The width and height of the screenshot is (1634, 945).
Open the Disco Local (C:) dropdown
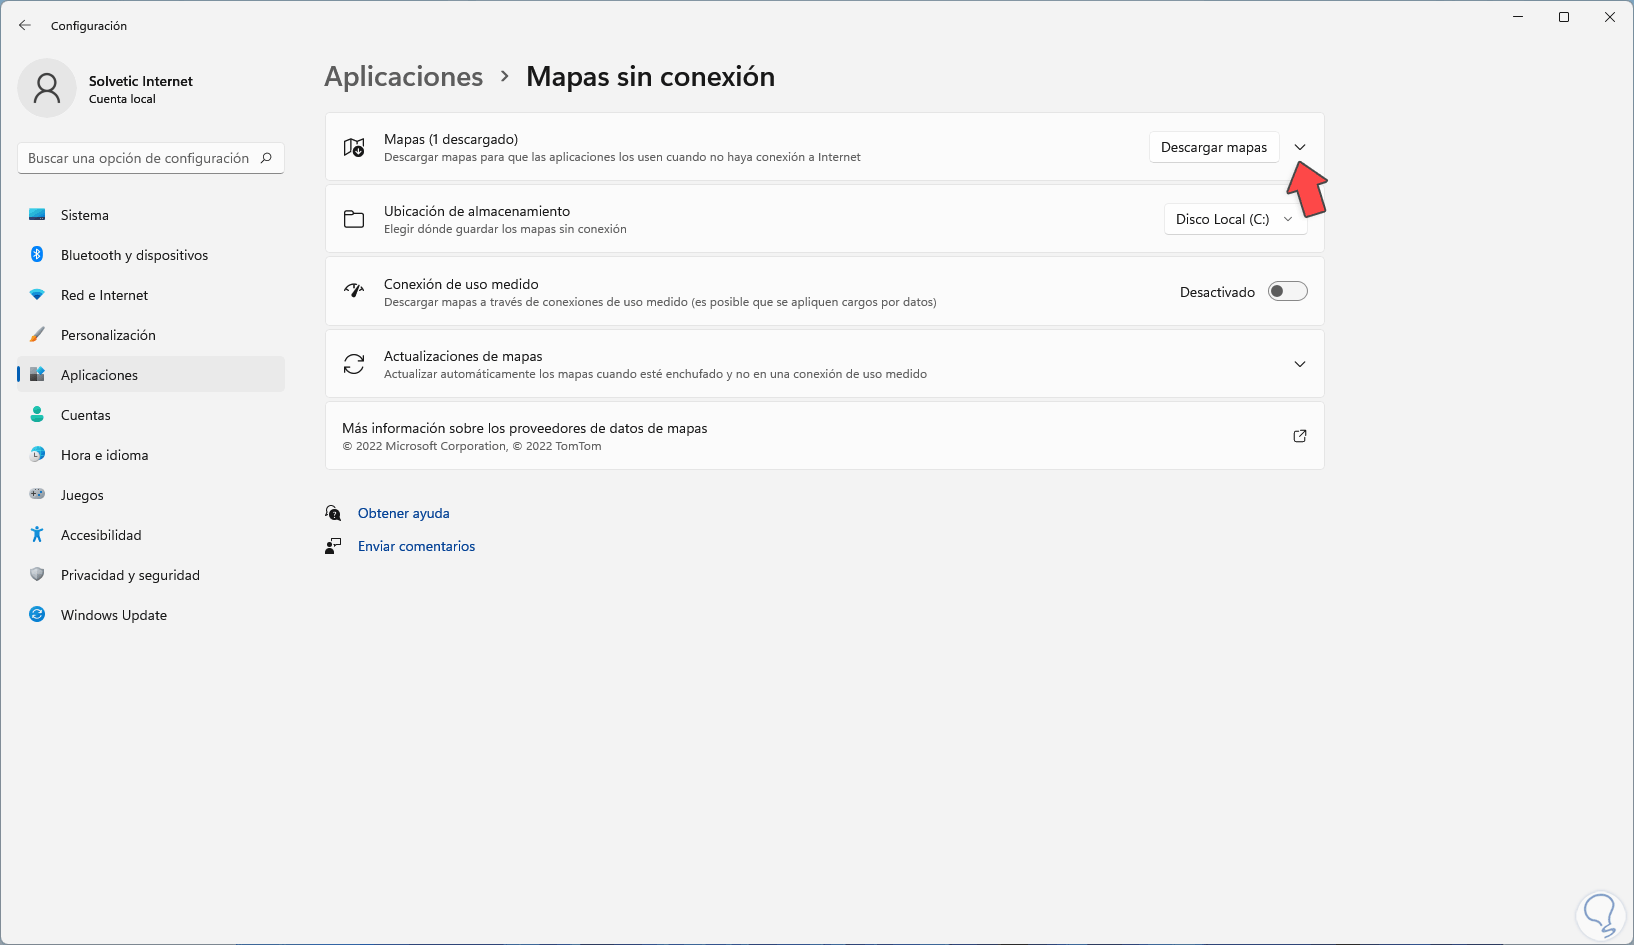[1235, 219]
